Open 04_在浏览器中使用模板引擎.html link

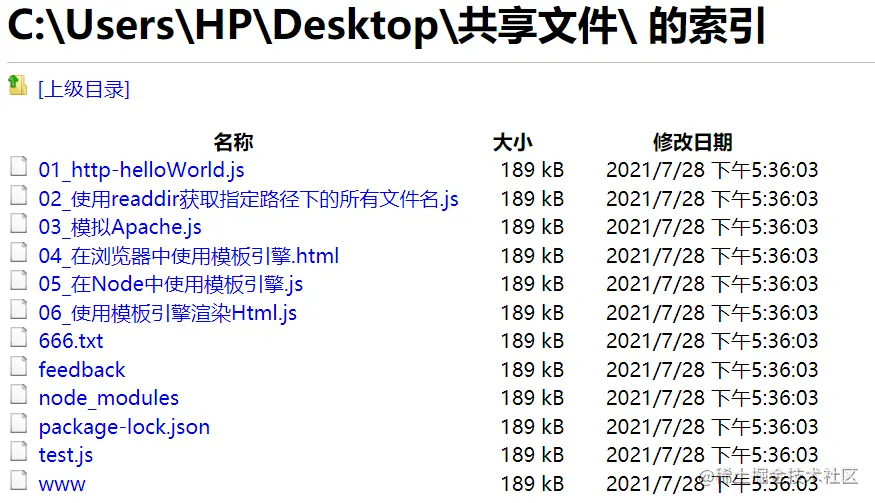tap(189, 256)
